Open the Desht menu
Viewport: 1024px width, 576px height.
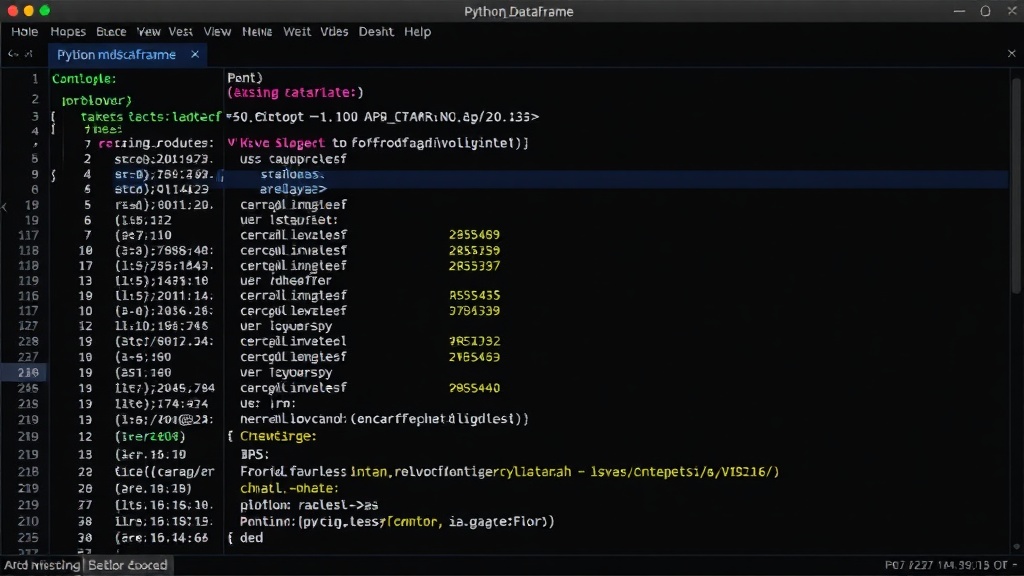tap(376, 31)
